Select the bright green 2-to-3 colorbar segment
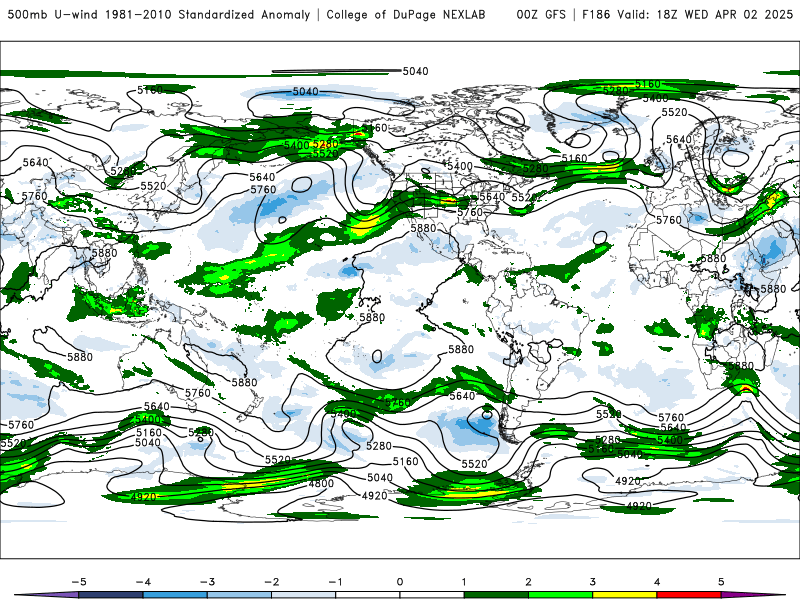The width and height of the screenshot is (800, 600). click(x=560, y=595)
